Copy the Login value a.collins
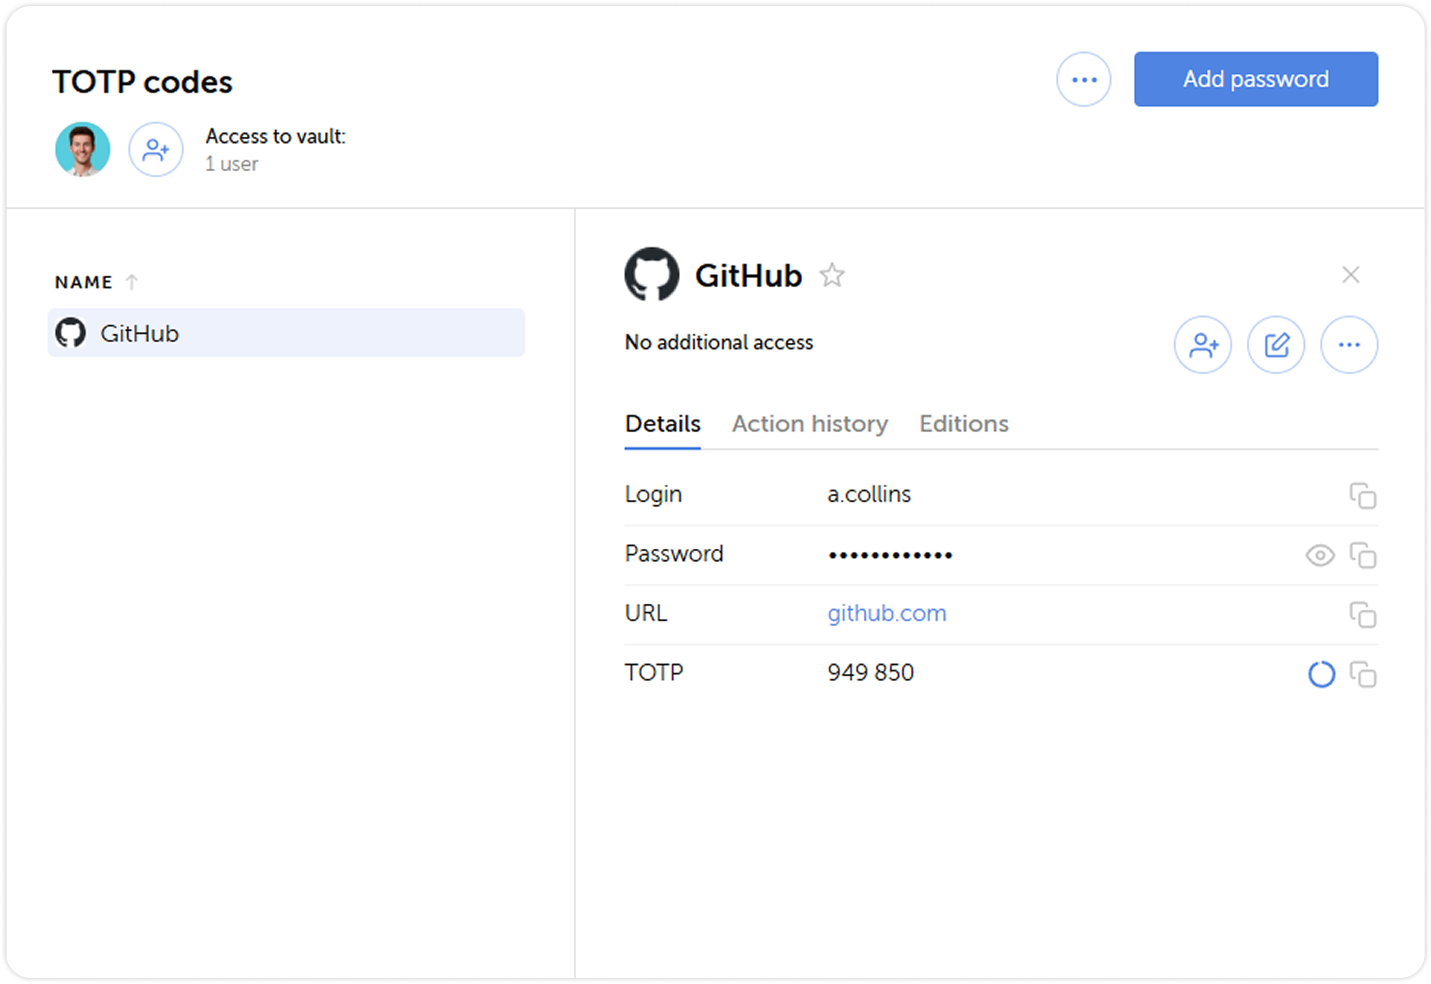The width and height of the screenshot is (1431, 984). [1362, 496]
